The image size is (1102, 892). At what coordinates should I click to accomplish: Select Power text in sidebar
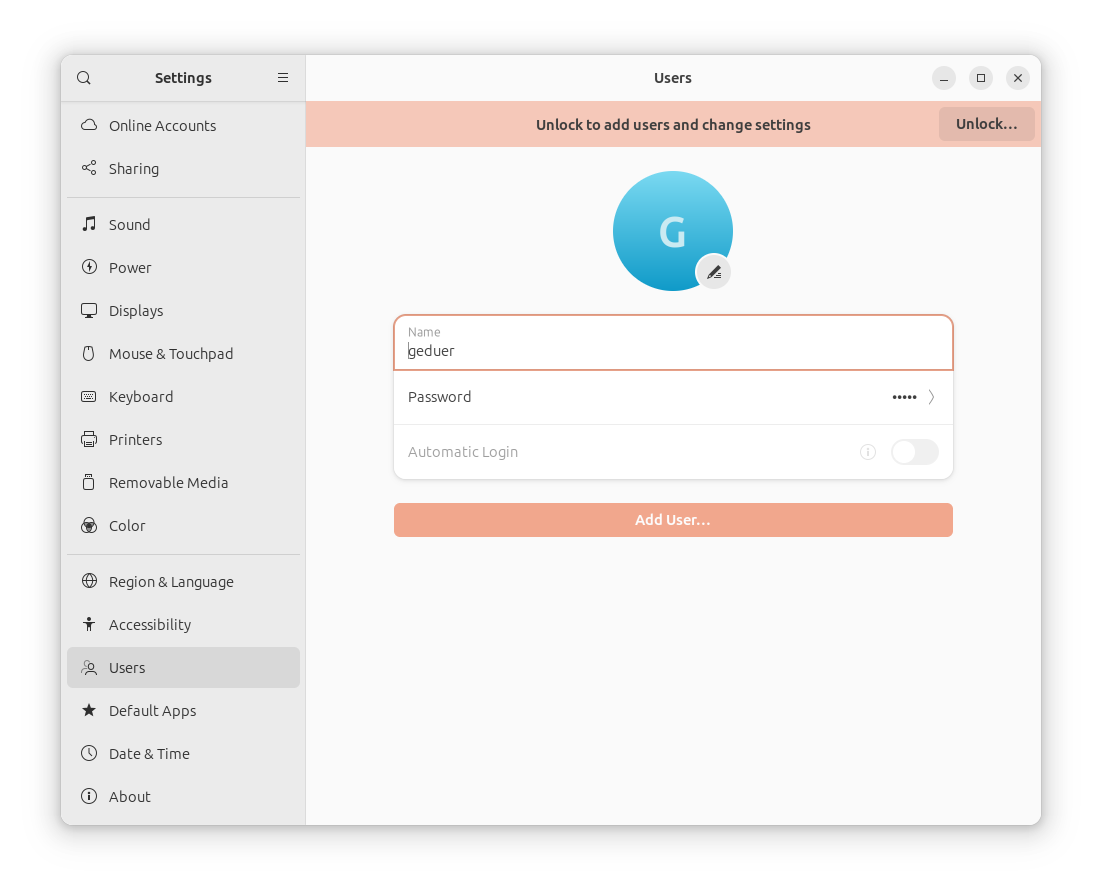[x=130, y=268]
